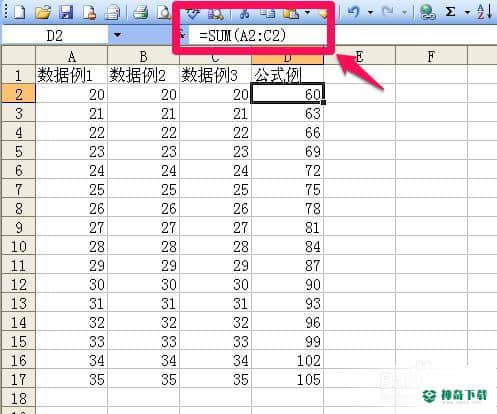The height and width of the screenshot is (414, 497).
Task: Expand the Paste options dropdown arrow
Action: [x=307, y=13]
